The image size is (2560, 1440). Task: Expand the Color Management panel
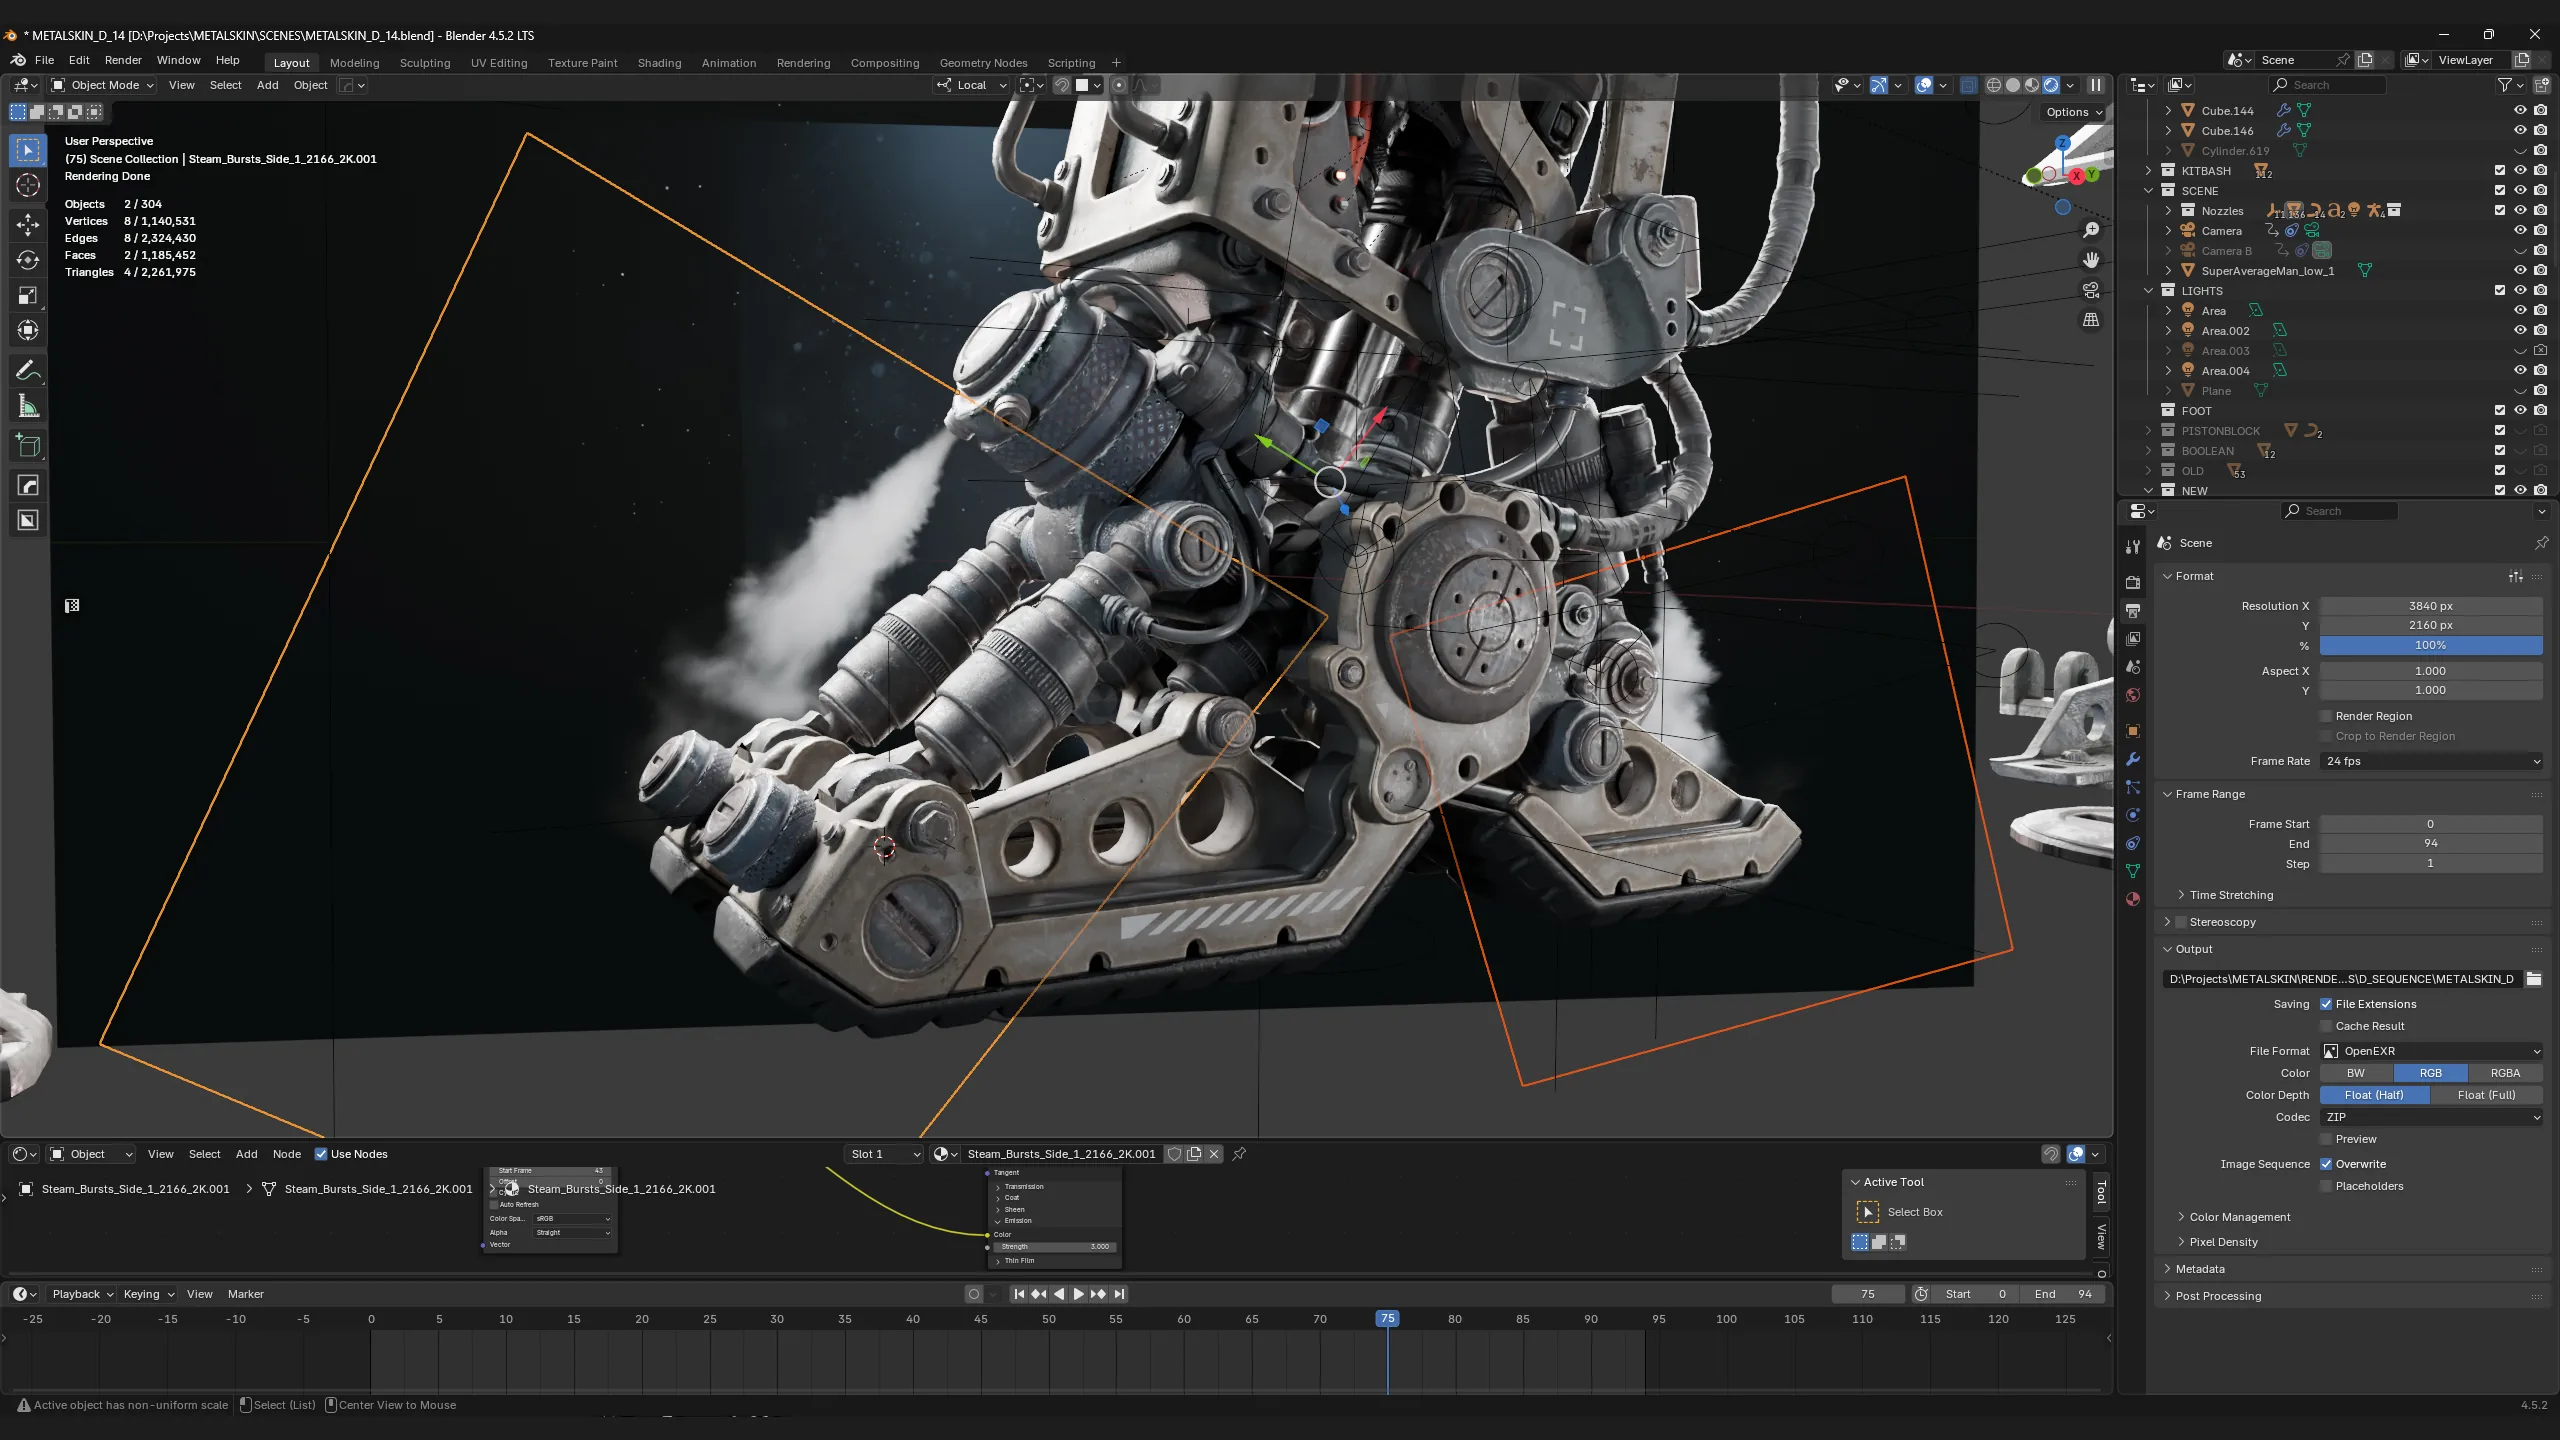(x=2239, y=1217)
